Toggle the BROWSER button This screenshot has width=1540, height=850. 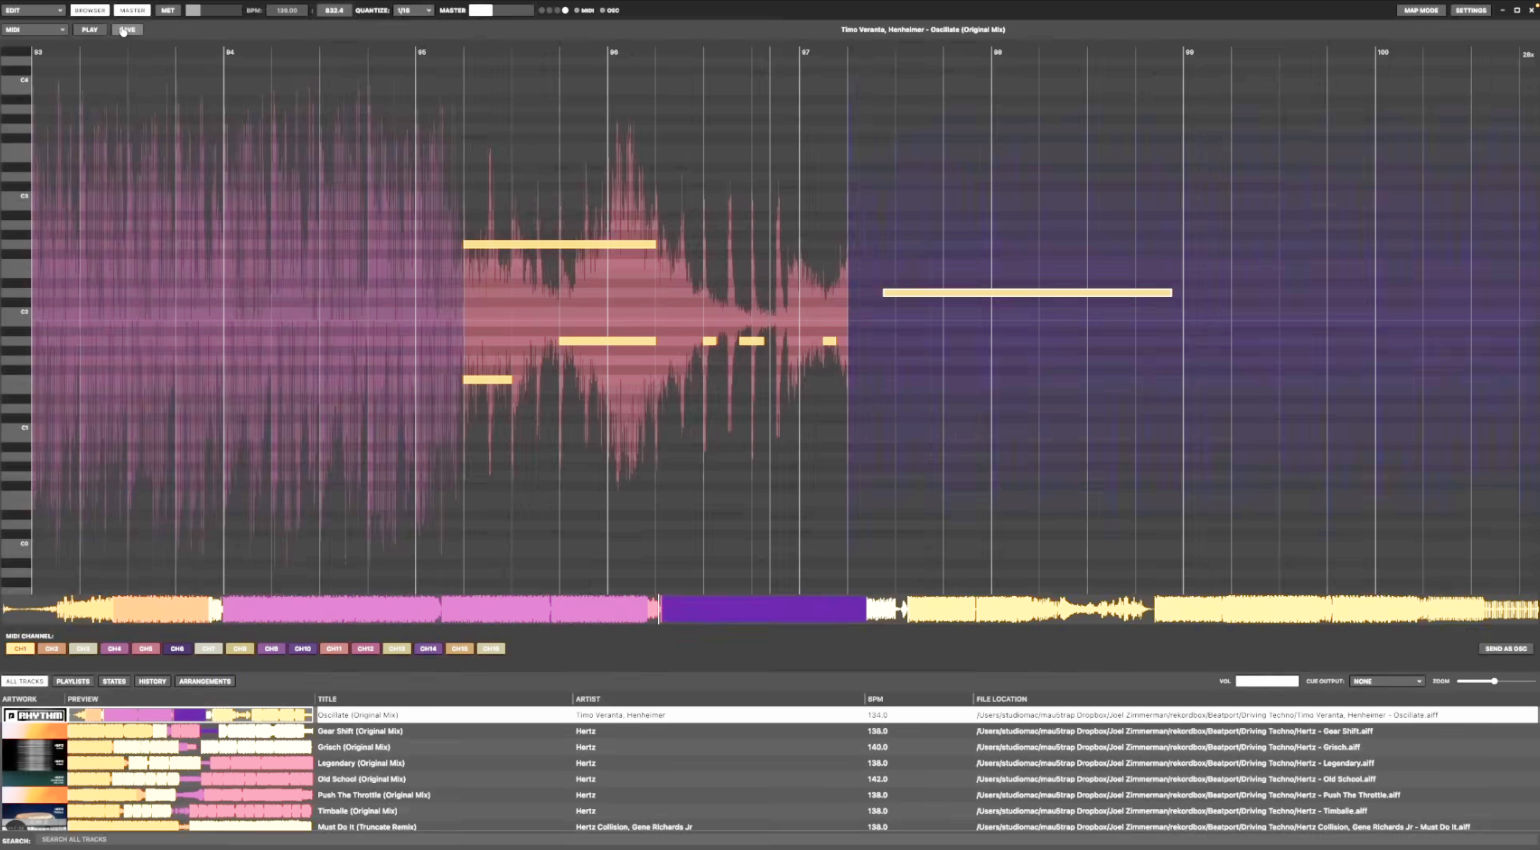[x=90, y=10]
